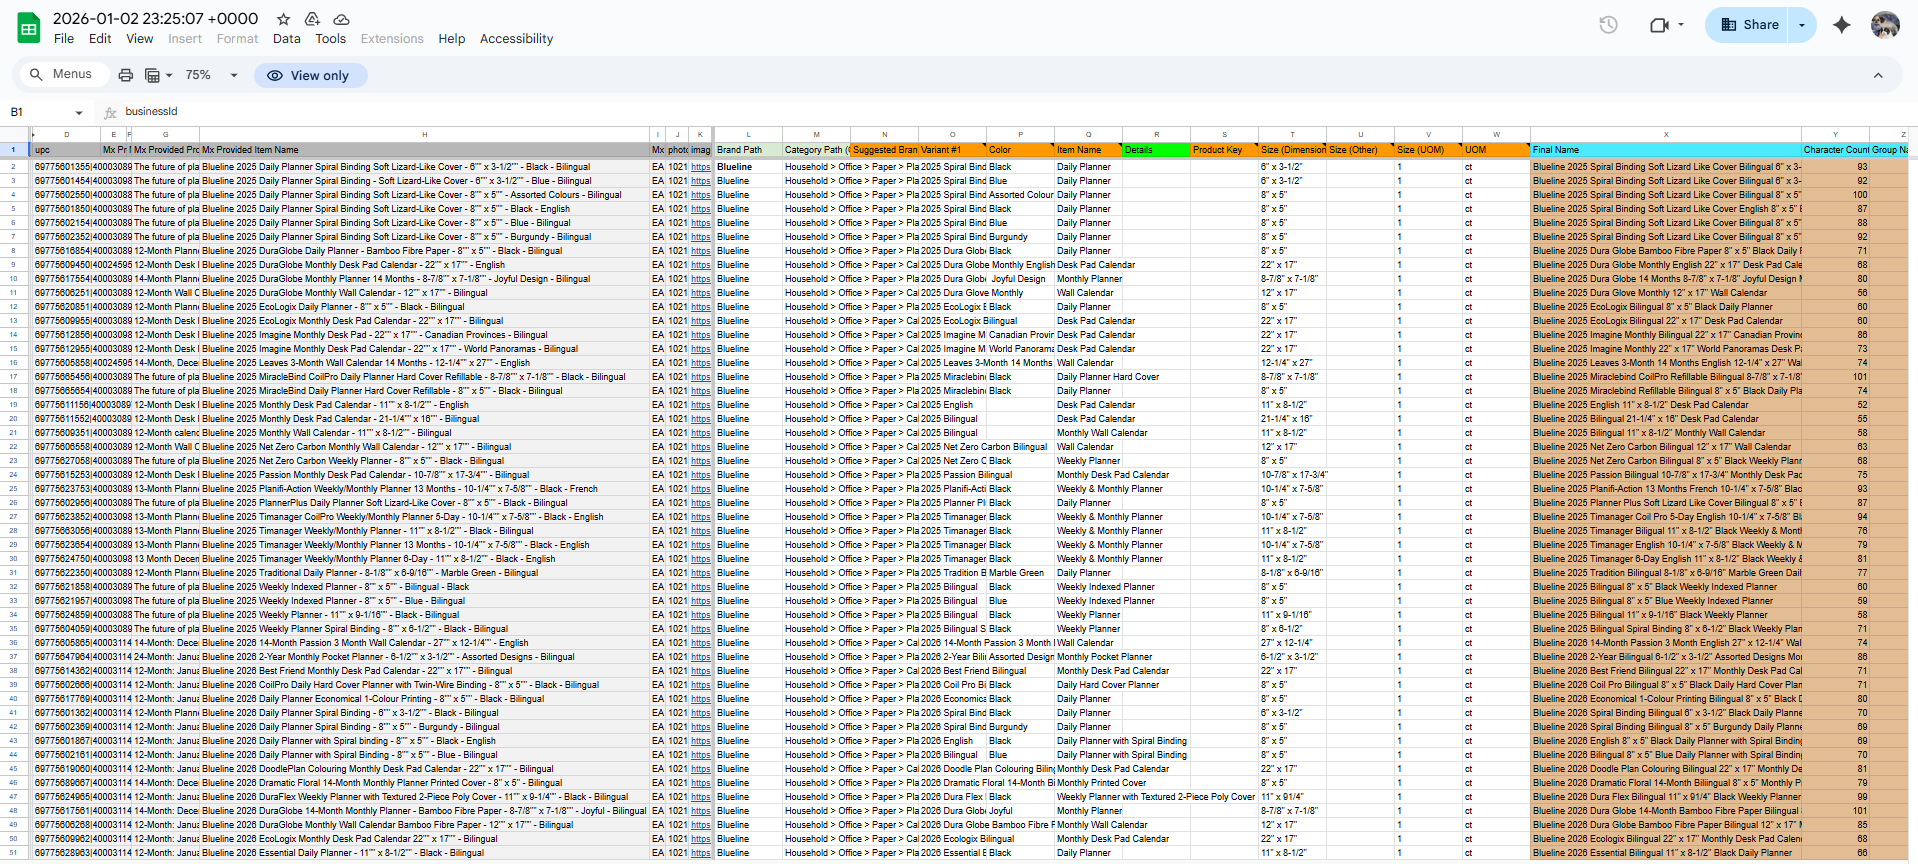
Task: Open the Gemini sparkle assistant
Action: click(1841, 25)
